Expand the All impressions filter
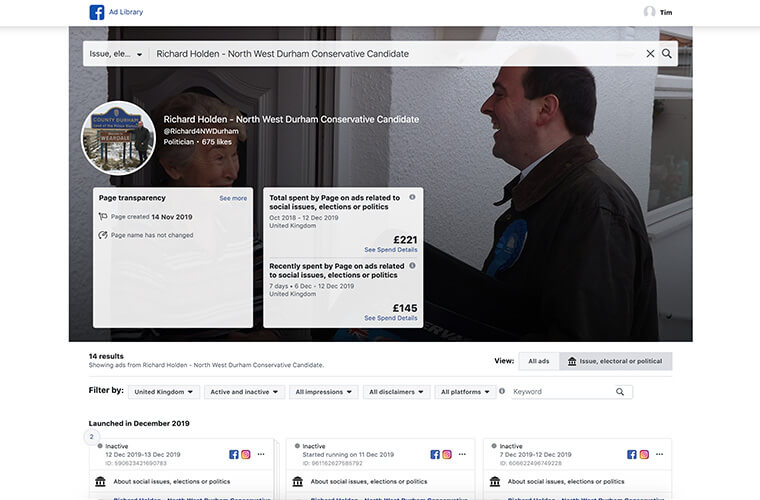Image resolution: width=760 pixels, height=500 pixels. tap(324, 392)
